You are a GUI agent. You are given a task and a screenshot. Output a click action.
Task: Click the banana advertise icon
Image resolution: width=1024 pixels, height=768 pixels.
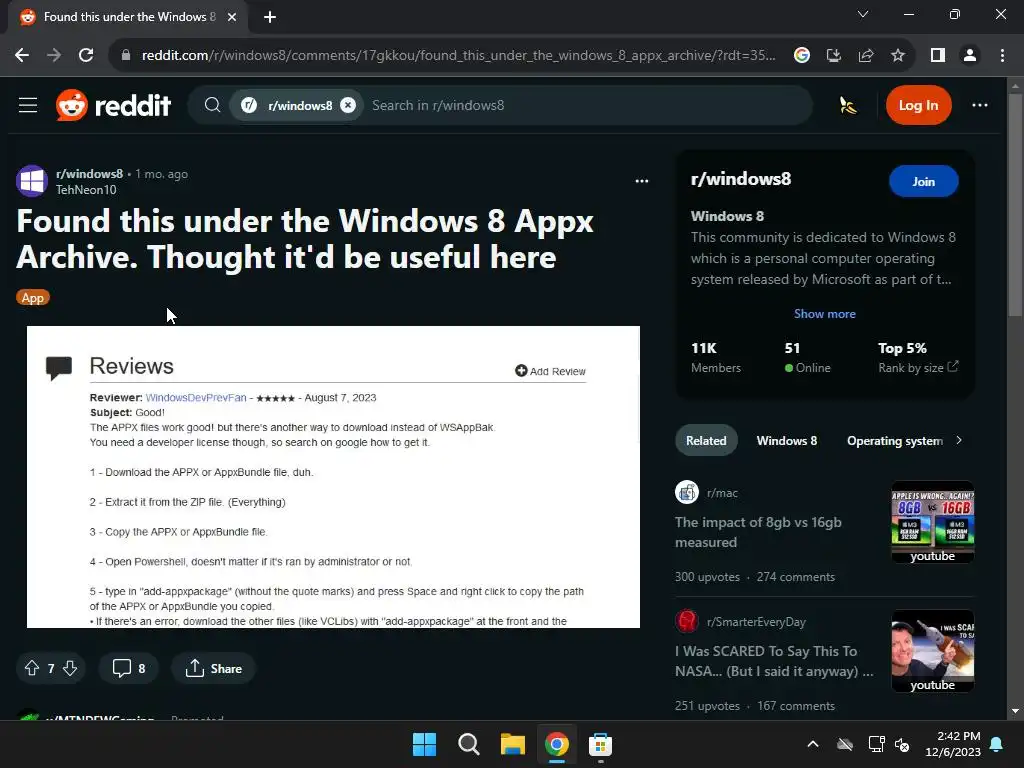point(848,105)
